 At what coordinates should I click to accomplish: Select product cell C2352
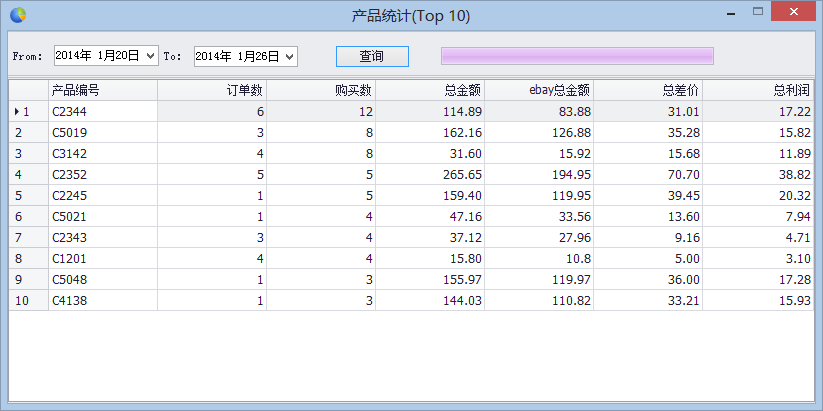point(102,174)
